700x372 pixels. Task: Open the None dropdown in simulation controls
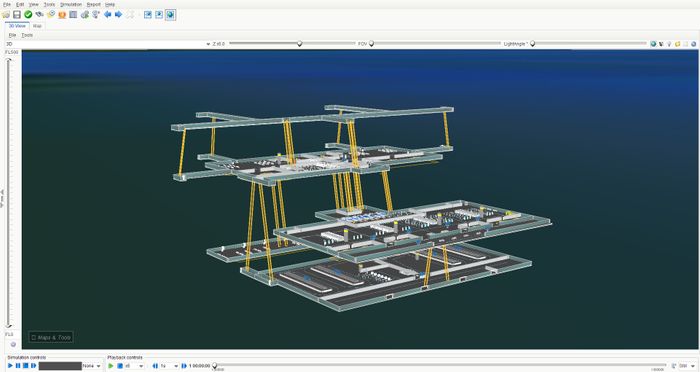(x=92, y=366)
